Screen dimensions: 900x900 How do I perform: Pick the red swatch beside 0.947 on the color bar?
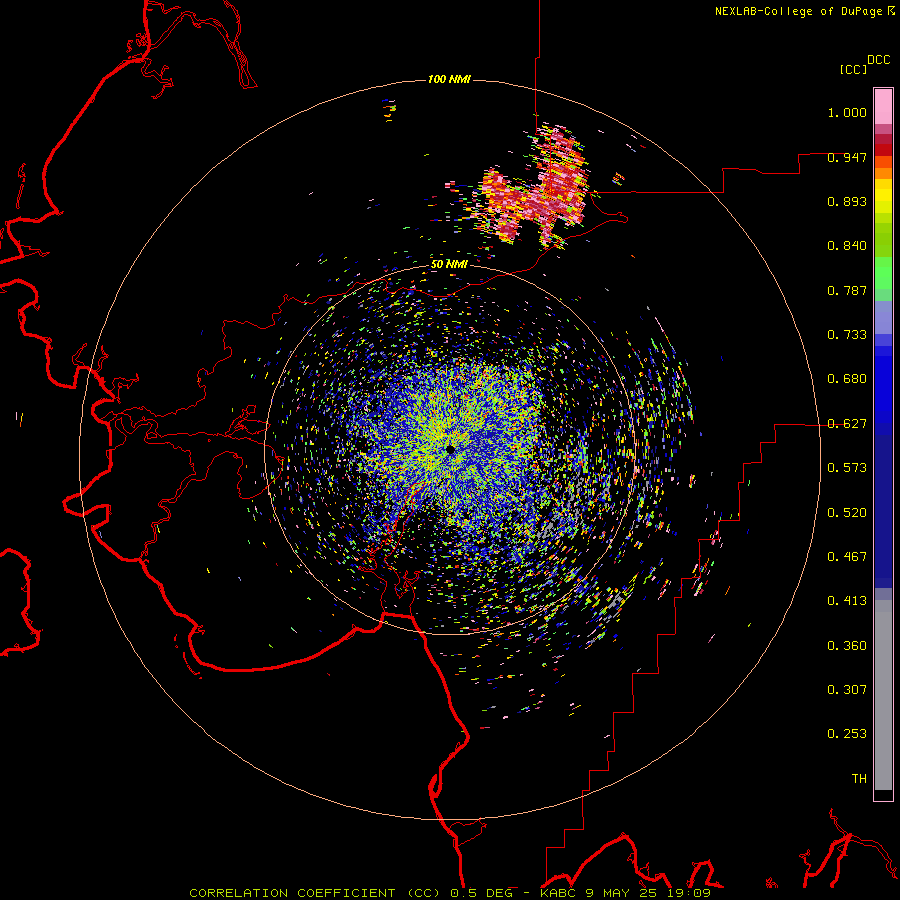pyautogui.click(x=883, y=150)
